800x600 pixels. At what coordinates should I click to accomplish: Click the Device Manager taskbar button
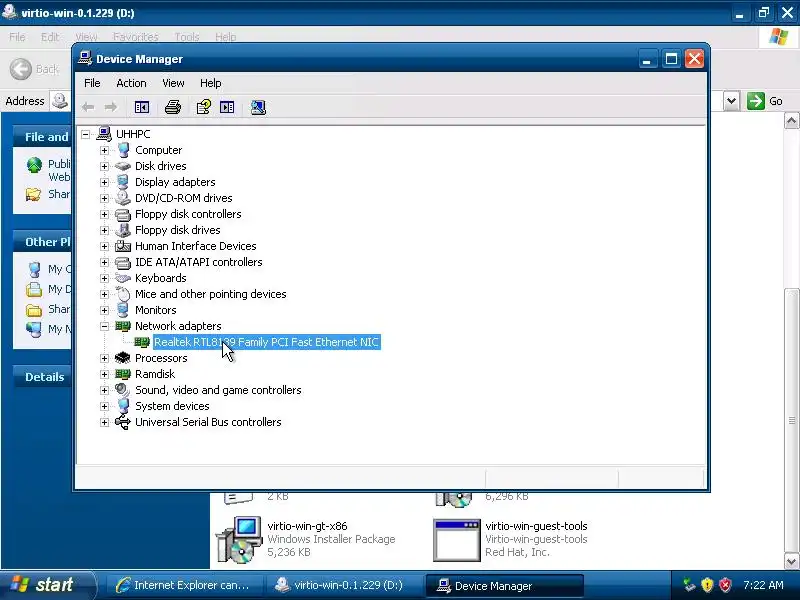tap(504, 586)
